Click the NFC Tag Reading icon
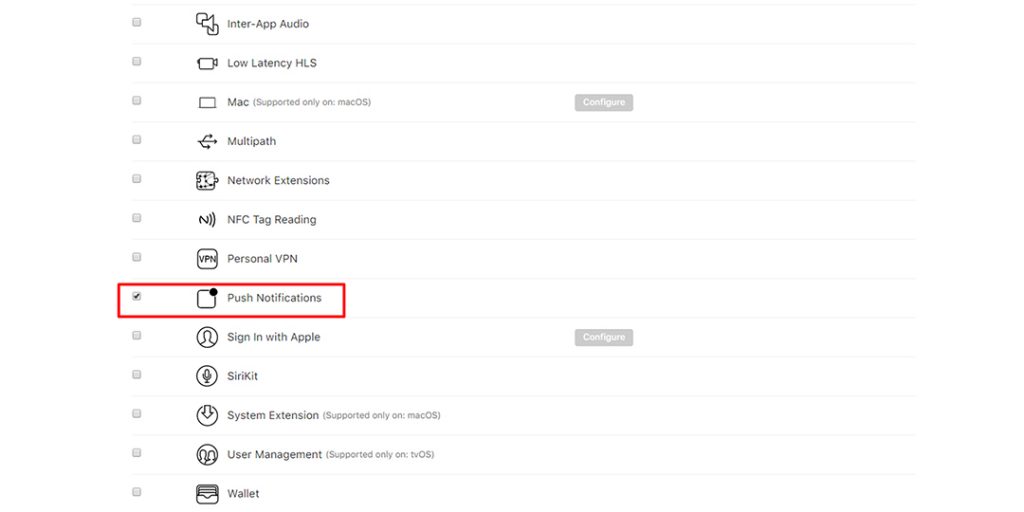This screenshot has height=512, width=1024. 207,220
